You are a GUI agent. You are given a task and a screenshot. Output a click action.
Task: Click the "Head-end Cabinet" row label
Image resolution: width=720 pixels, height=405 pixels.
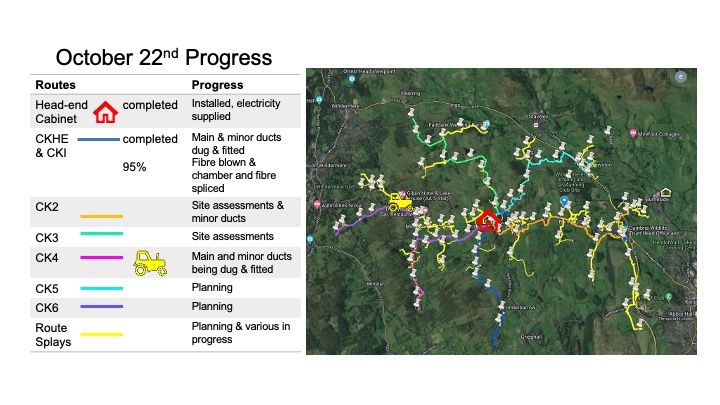coord(62,112)
